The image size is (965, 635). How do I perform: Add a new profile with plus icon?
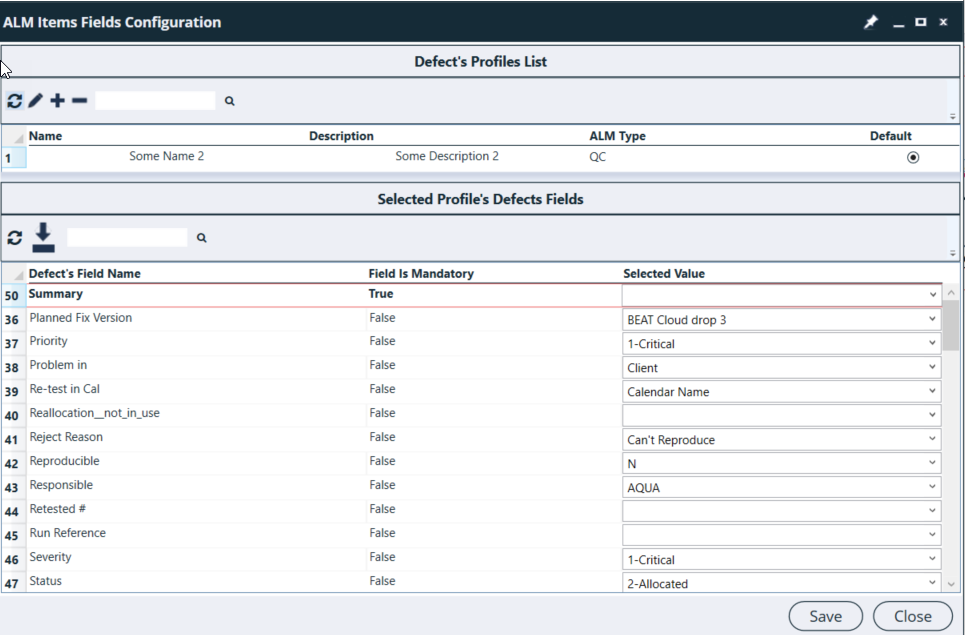tap(58, 101)
